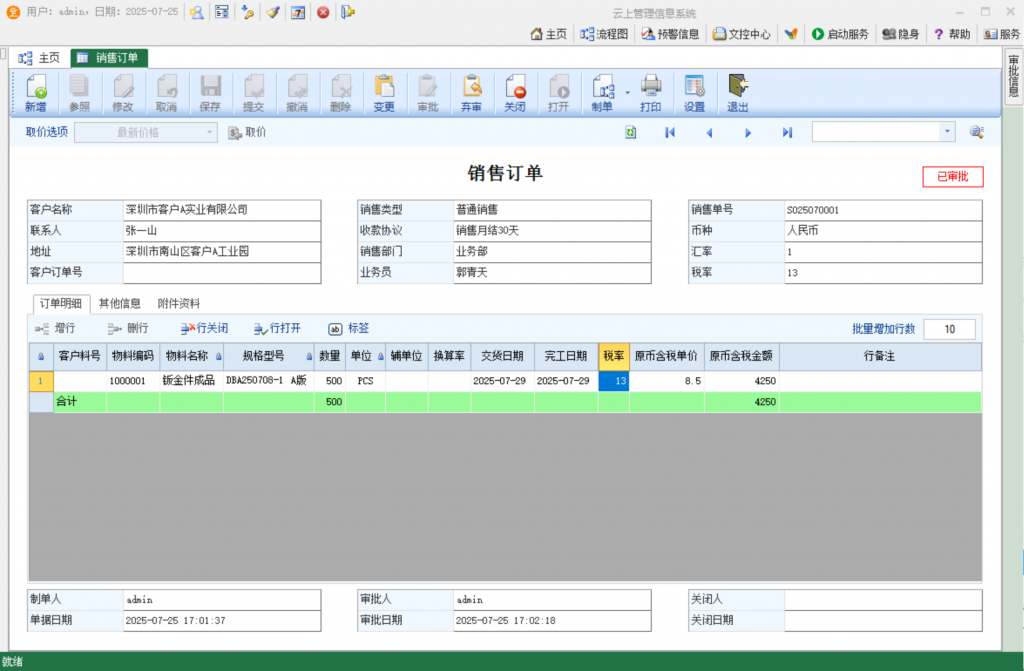This screenshot has height=671, width=1024.
Task: Click the green refresh record icon
Action: [x=631, y=133]
